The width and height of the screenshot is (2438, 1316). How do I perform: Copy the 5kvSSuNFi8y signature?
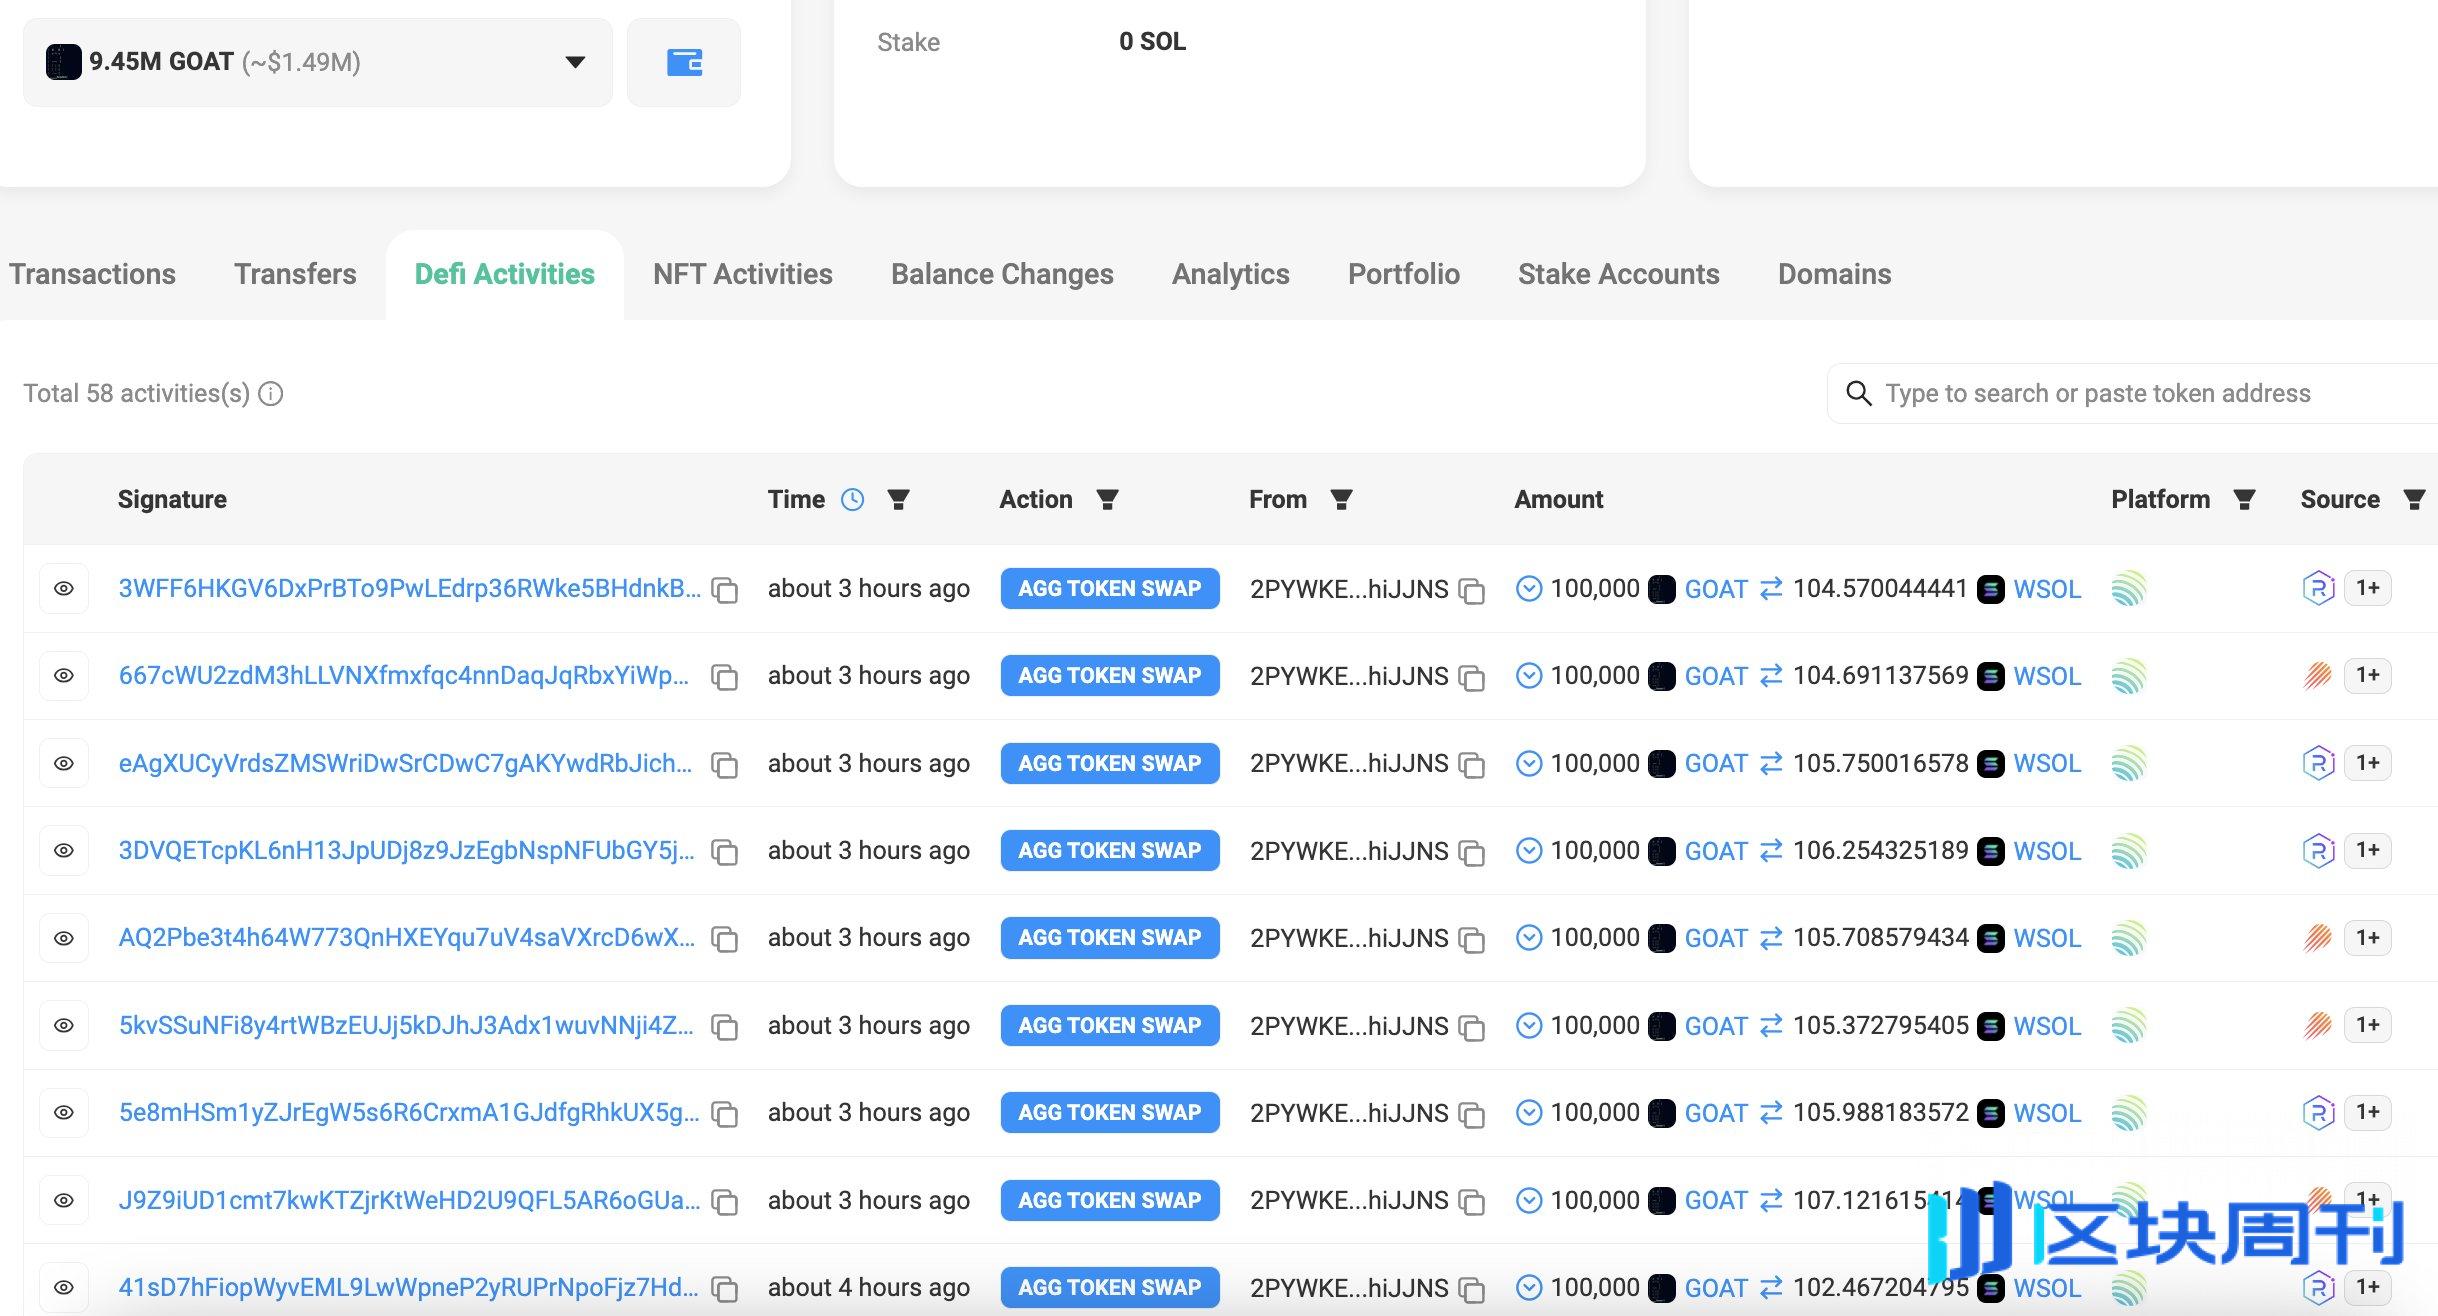[724, 1027]
